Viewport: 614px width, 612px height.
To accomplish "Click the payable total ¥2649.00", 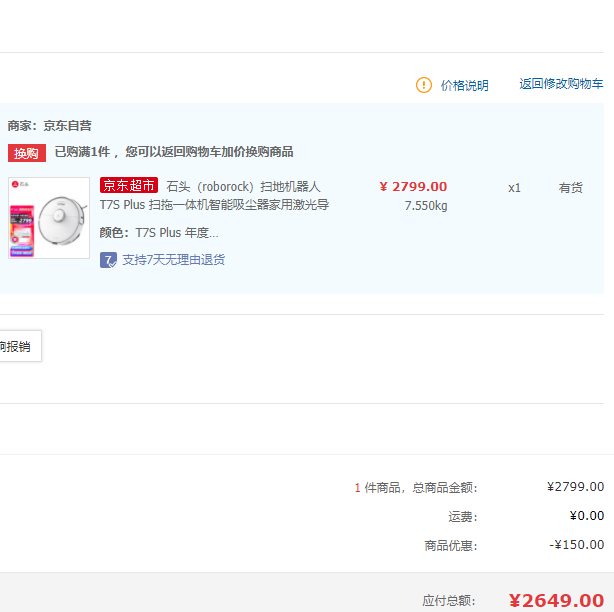I will 556,601.
